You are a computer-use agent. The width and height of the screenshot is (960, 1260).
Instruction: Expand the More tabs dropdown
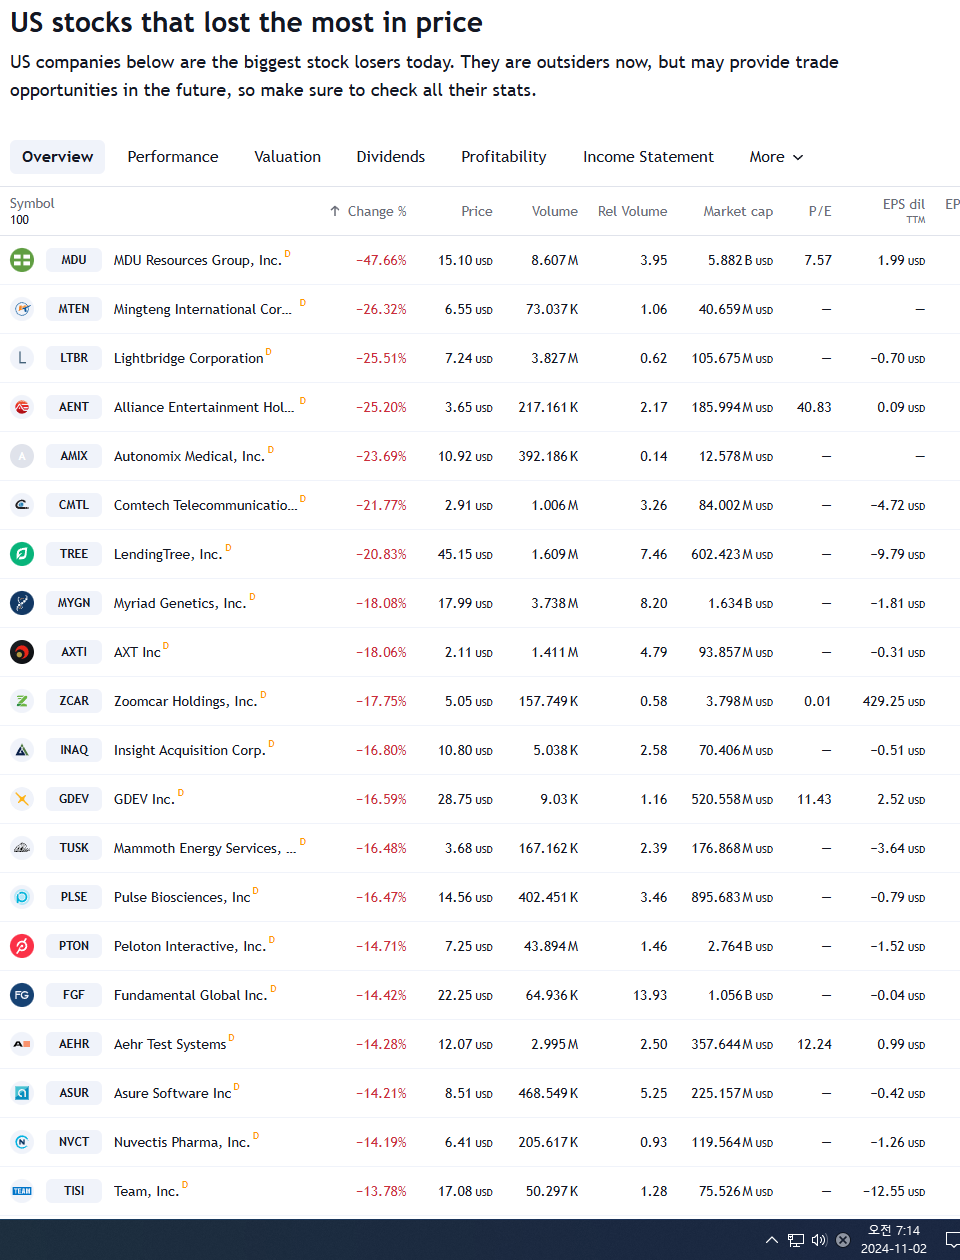tap(776, 157)
